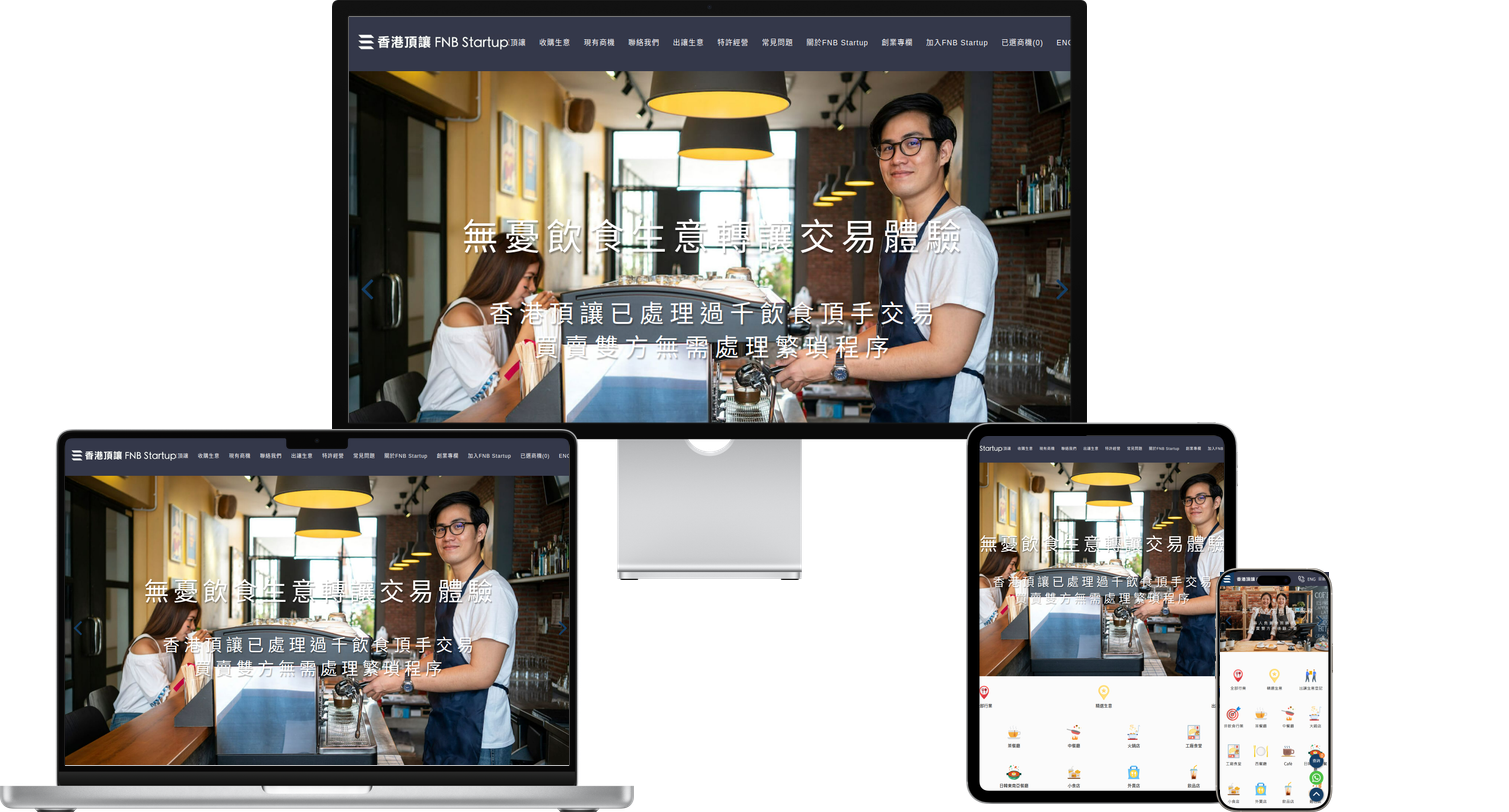Tap the target dart icon on phone
The image size is (1509, 812).
point(1233,713)
